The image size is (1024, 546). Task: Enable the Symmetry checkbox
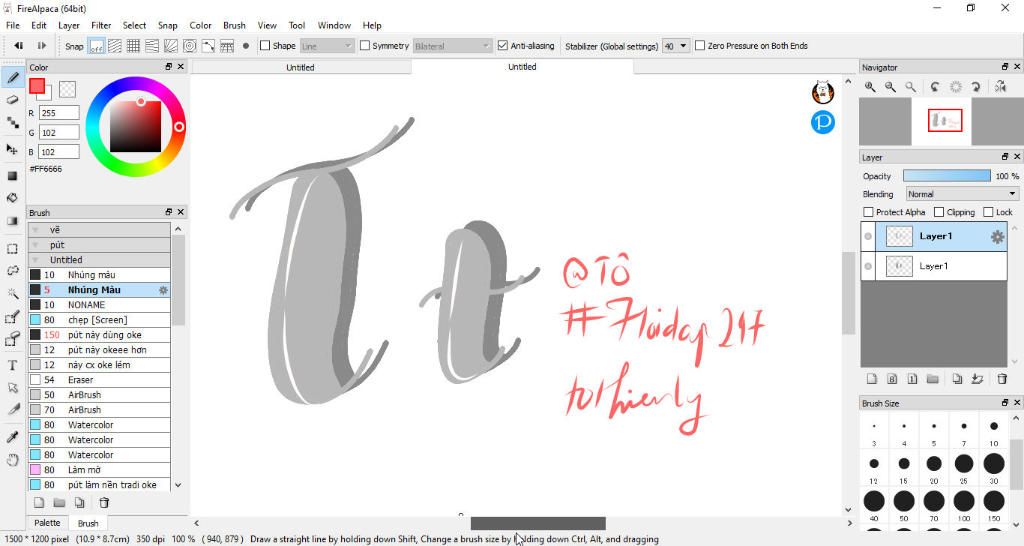pyautogui.click(x=365, y=46)
